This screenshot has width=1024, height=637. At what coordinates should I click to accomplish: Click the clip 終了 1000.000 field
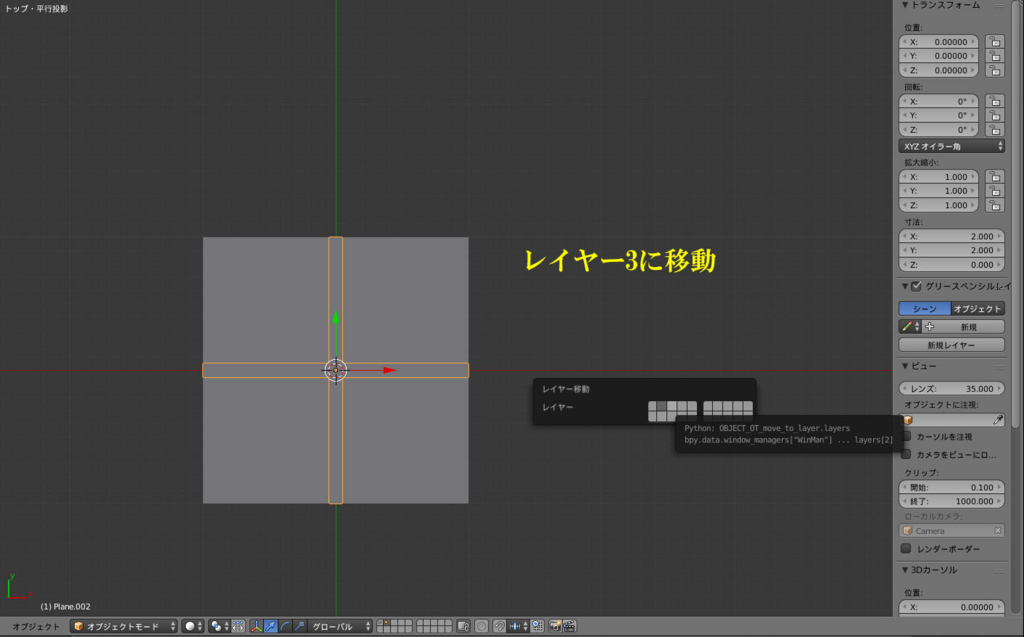(952, 502)
